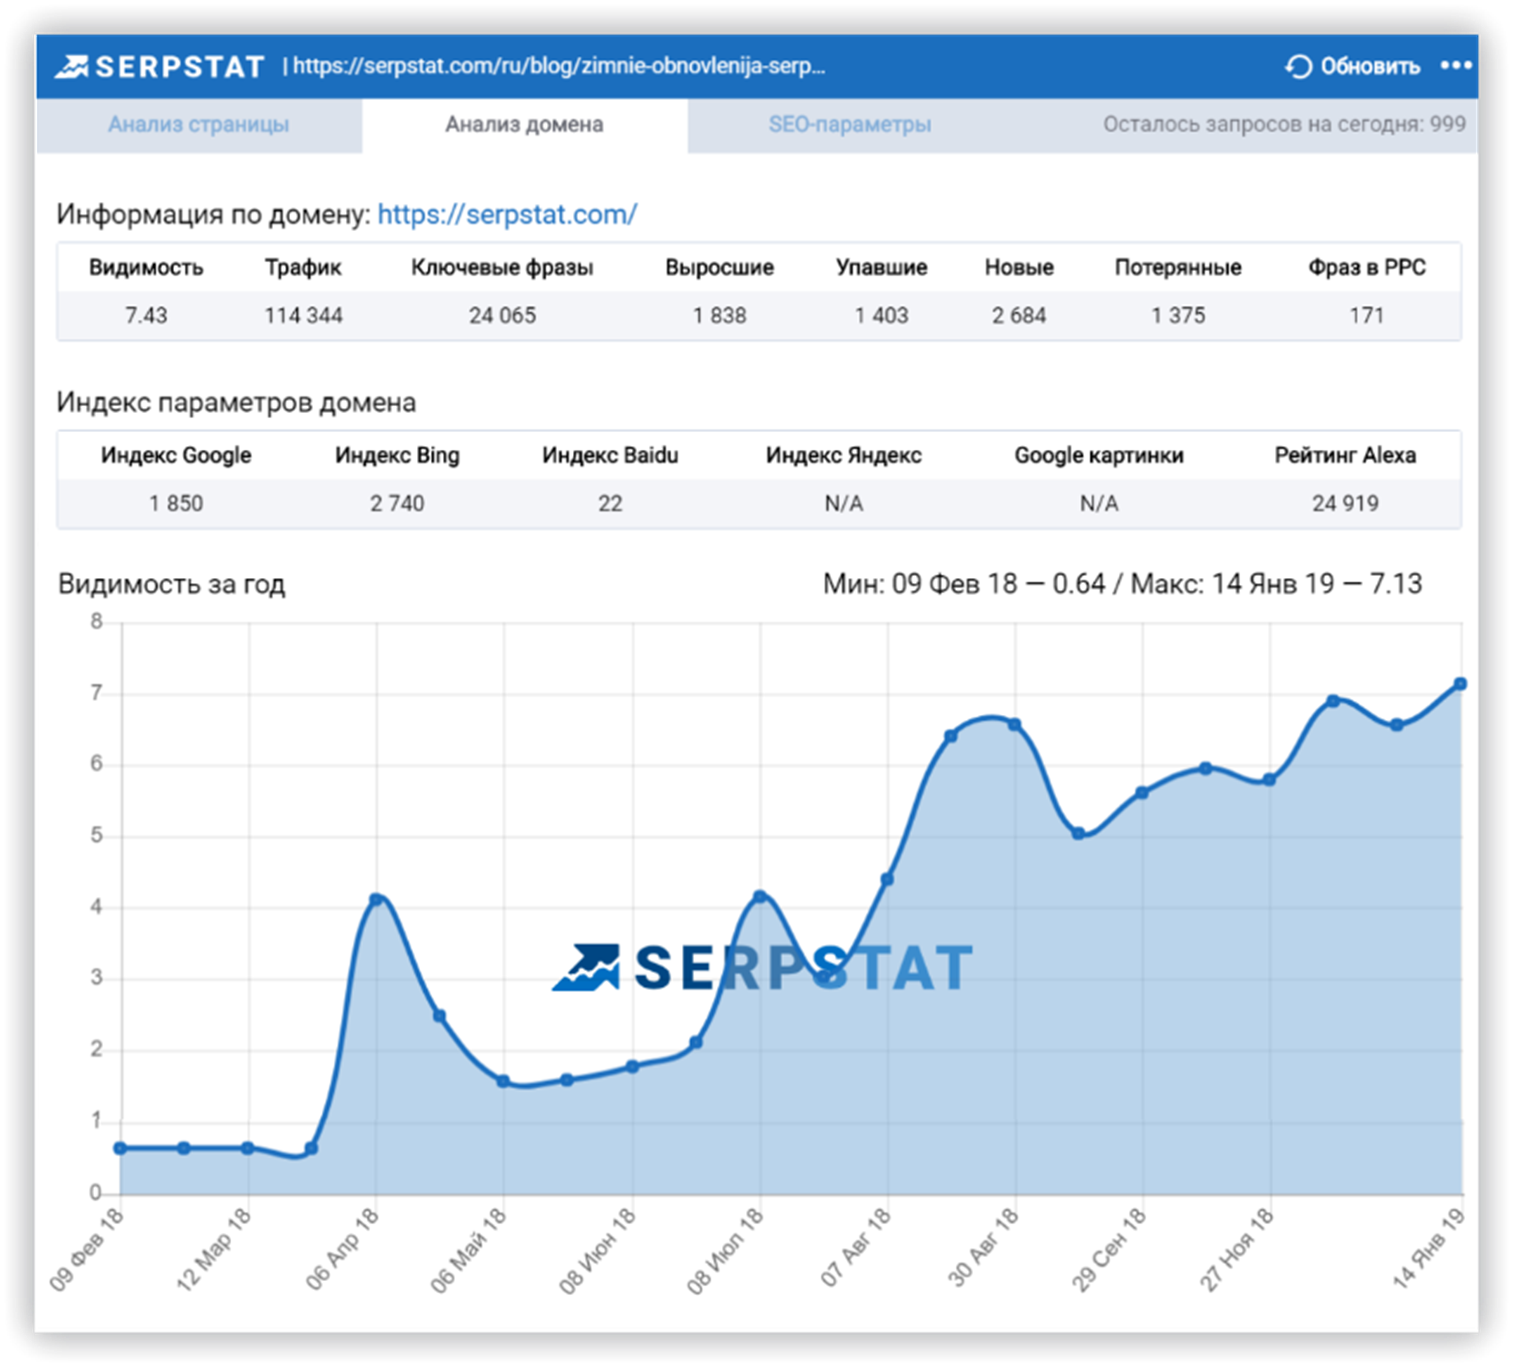Click the N/A under Google картинки
The height and width of the screenshot is (1367, 1513).
[1099, 503]
